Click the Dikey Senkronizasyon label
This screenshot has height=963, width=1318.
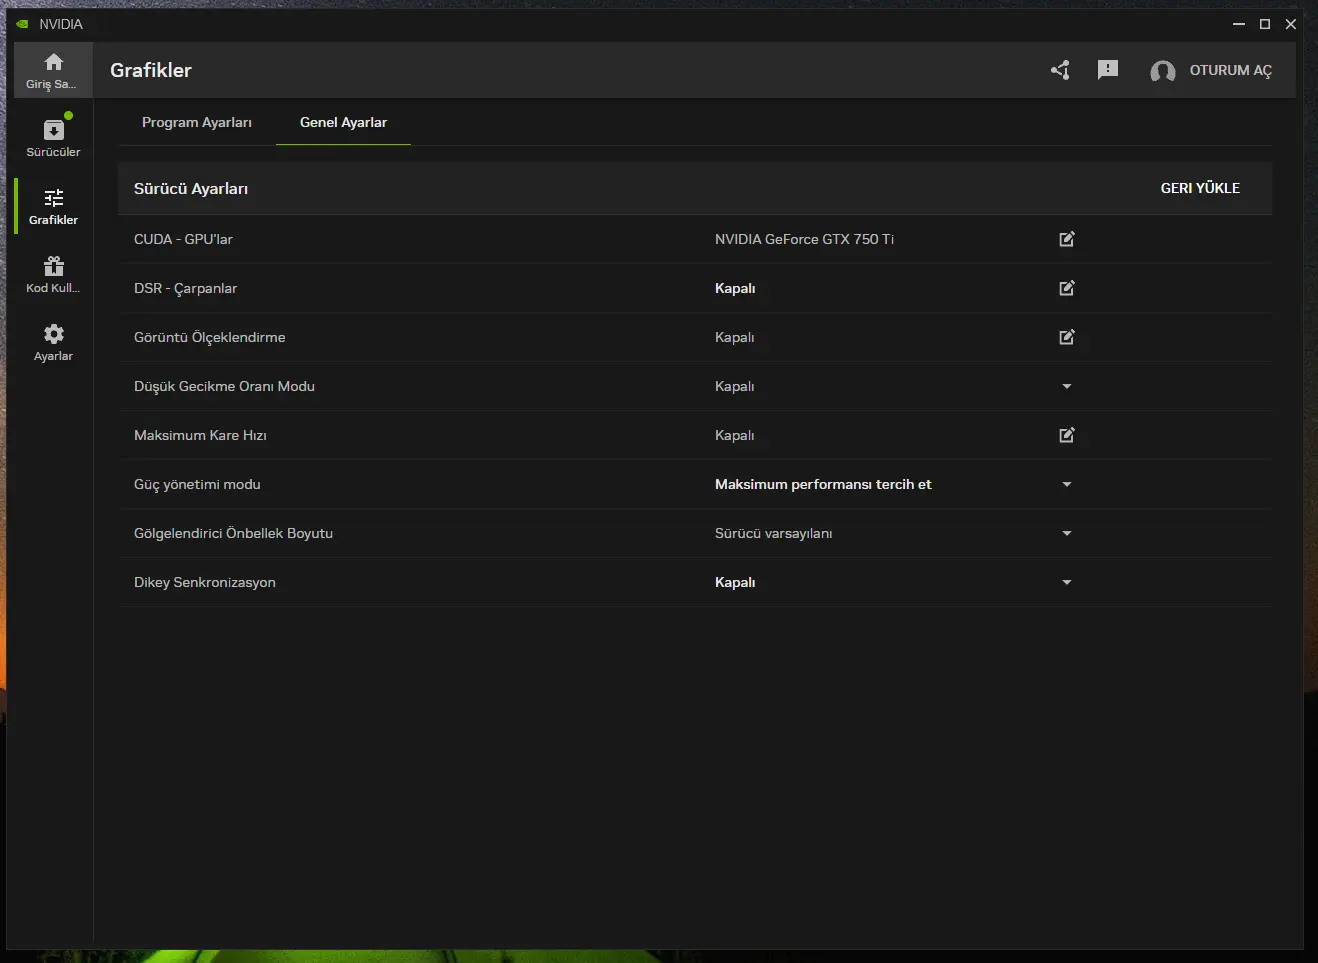[x=204, y=582]
